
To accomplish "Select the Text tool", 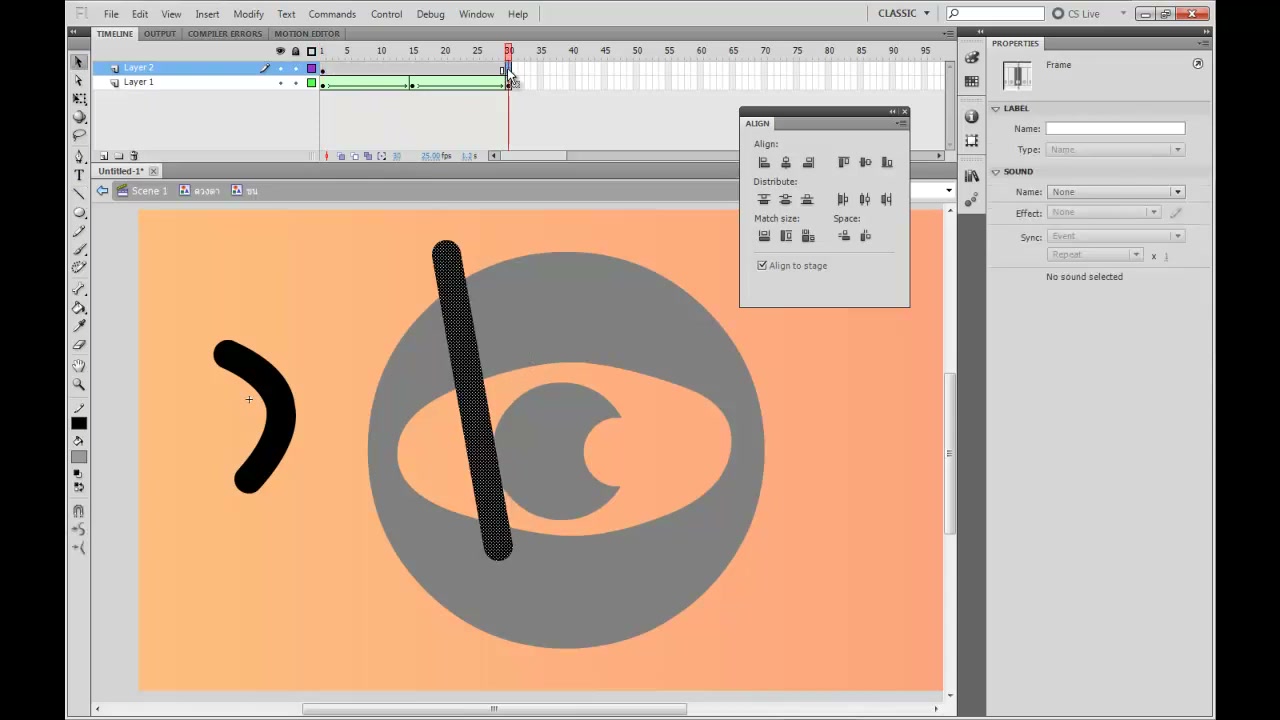I will [79, 175].
